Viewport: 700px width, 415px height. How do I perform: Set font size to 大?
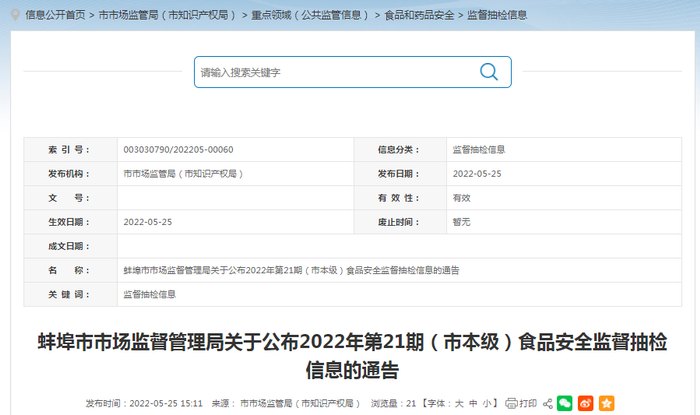coord(459,403)
